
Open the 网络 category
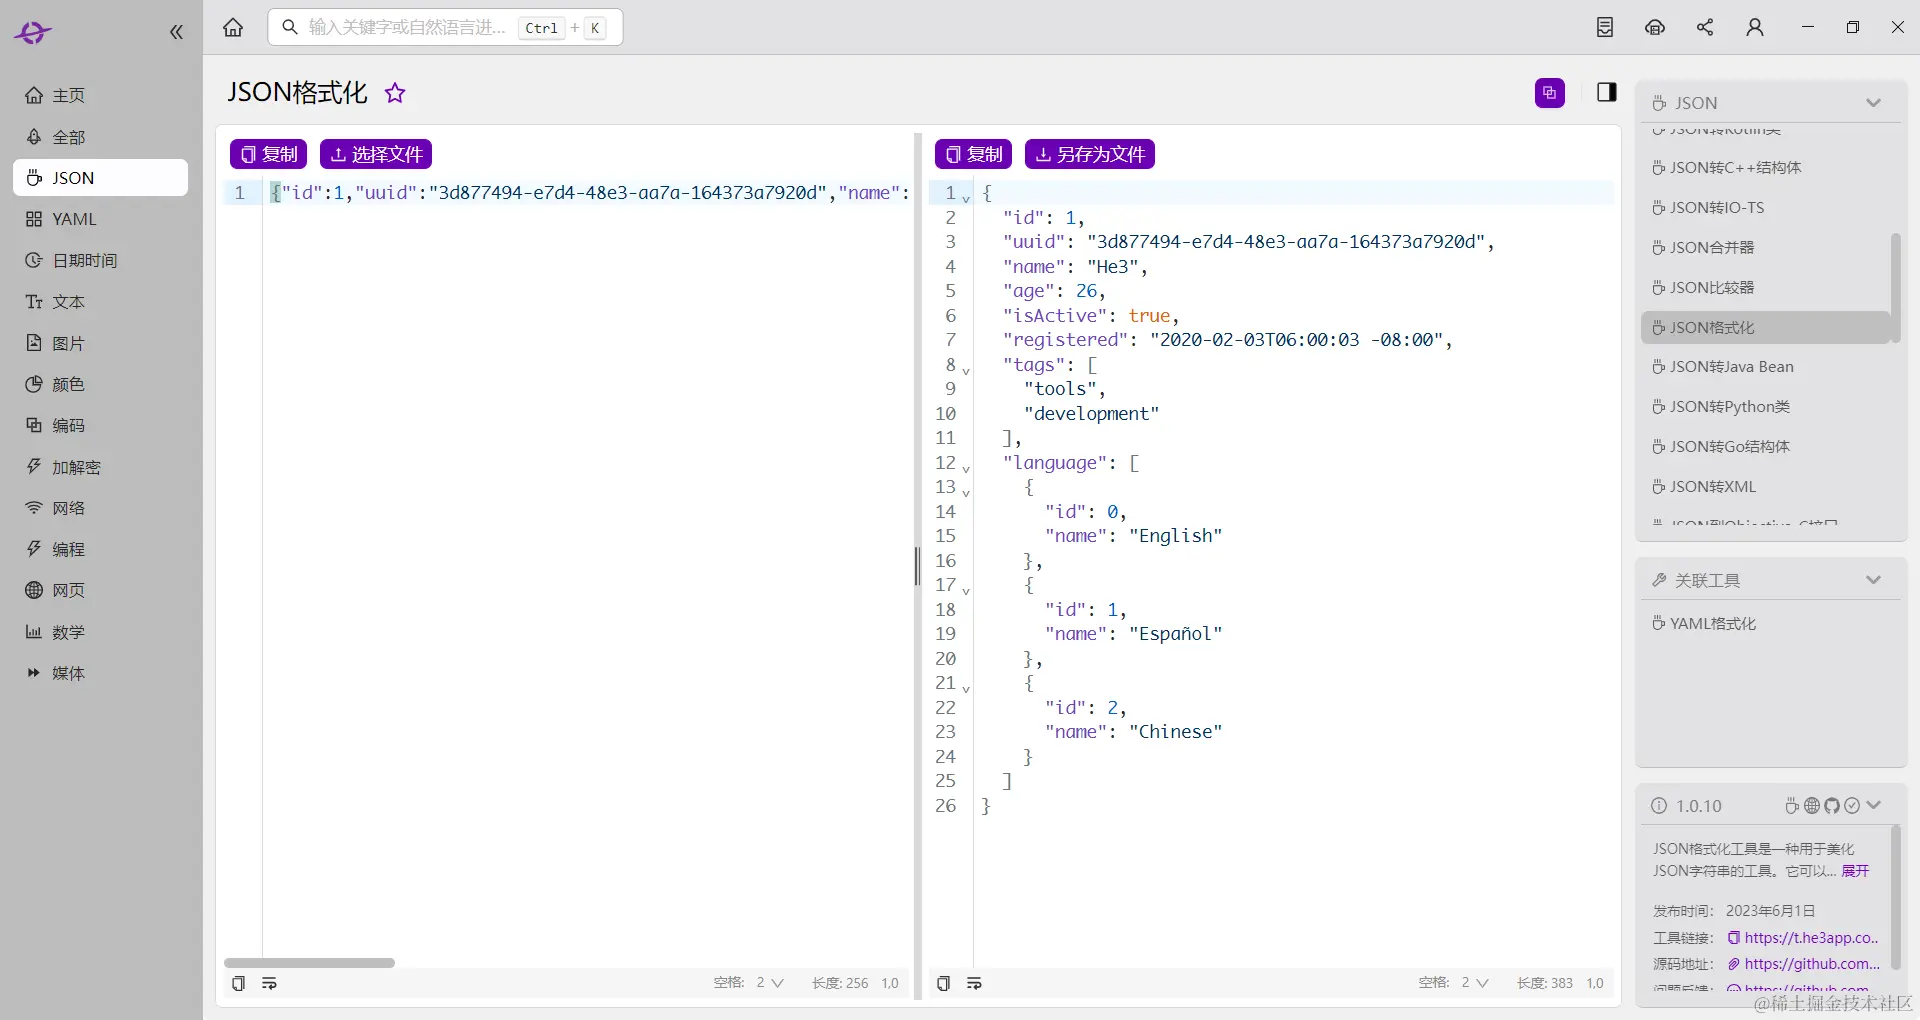(x=100, y=508)
